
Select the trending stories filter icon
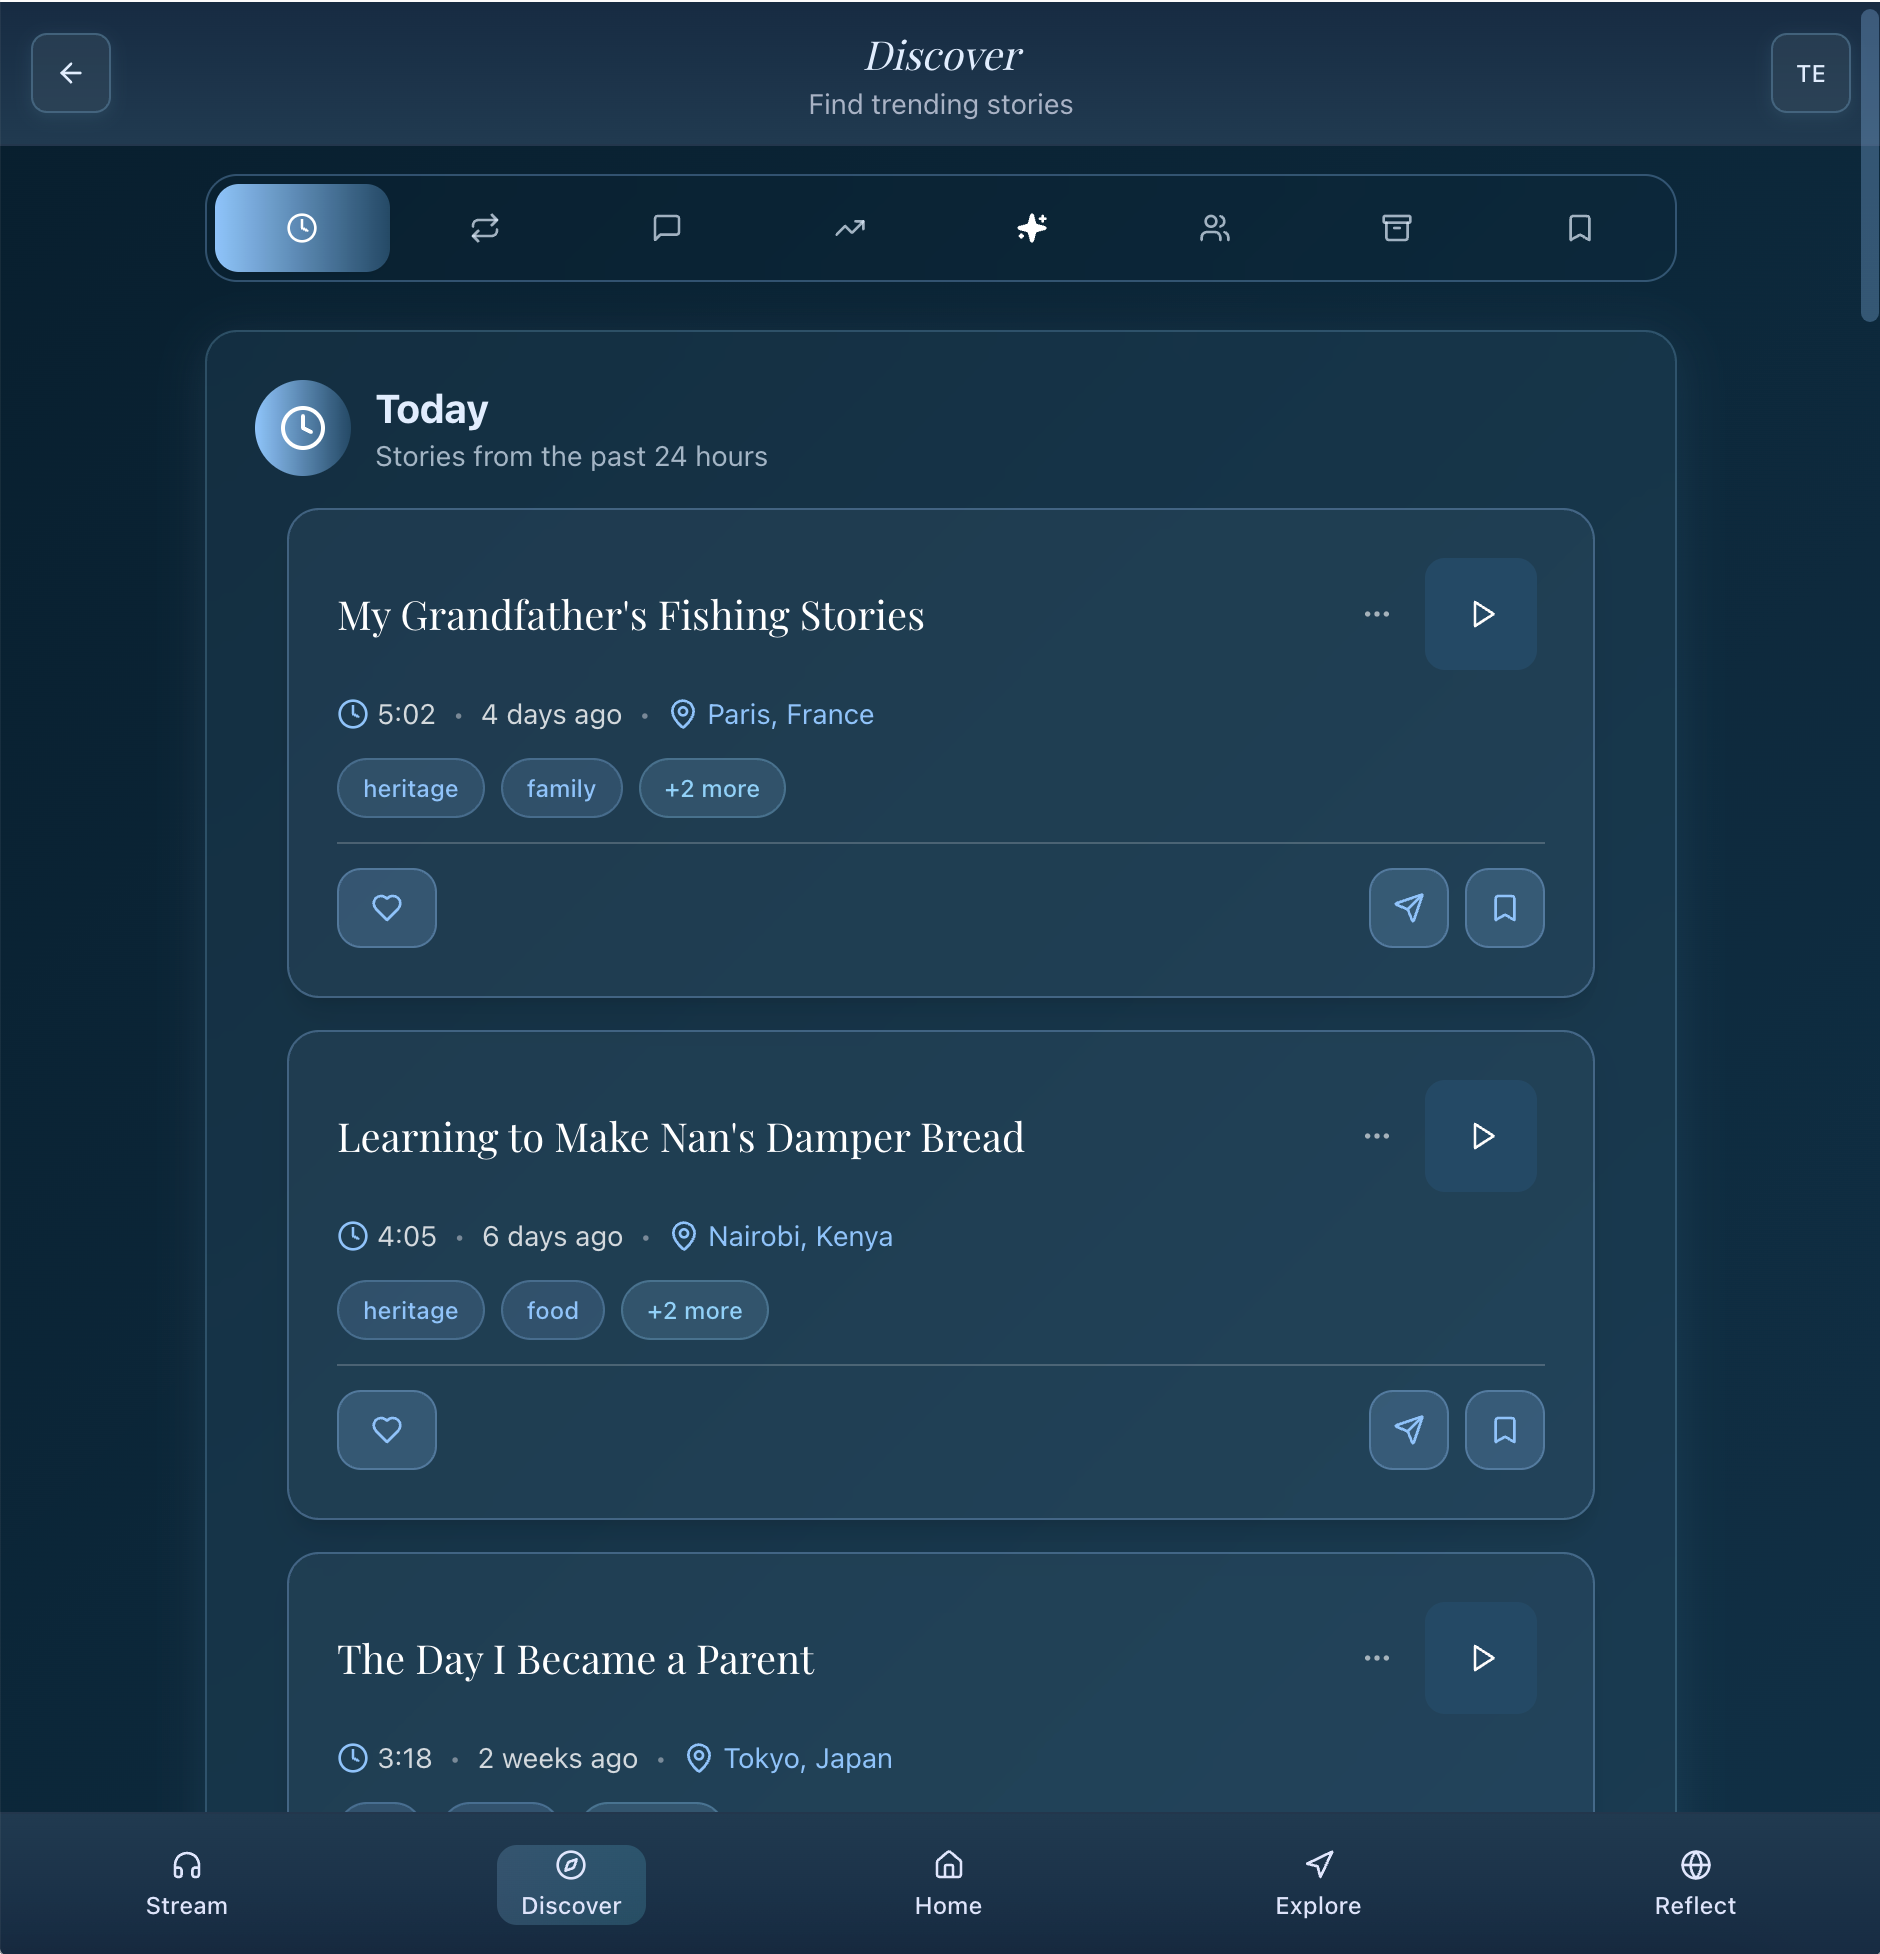(848, 228)
